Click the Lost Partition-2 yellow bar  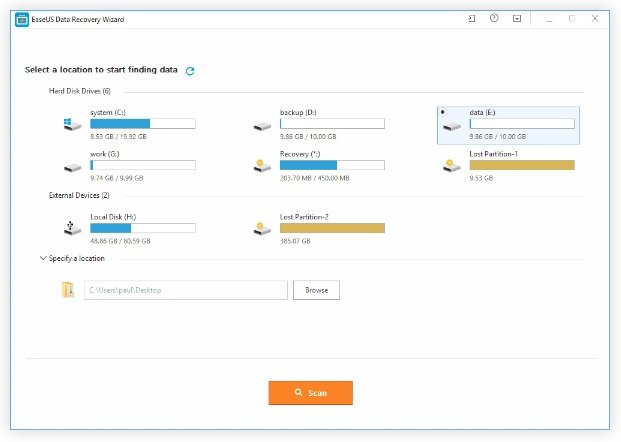point(332,228)
